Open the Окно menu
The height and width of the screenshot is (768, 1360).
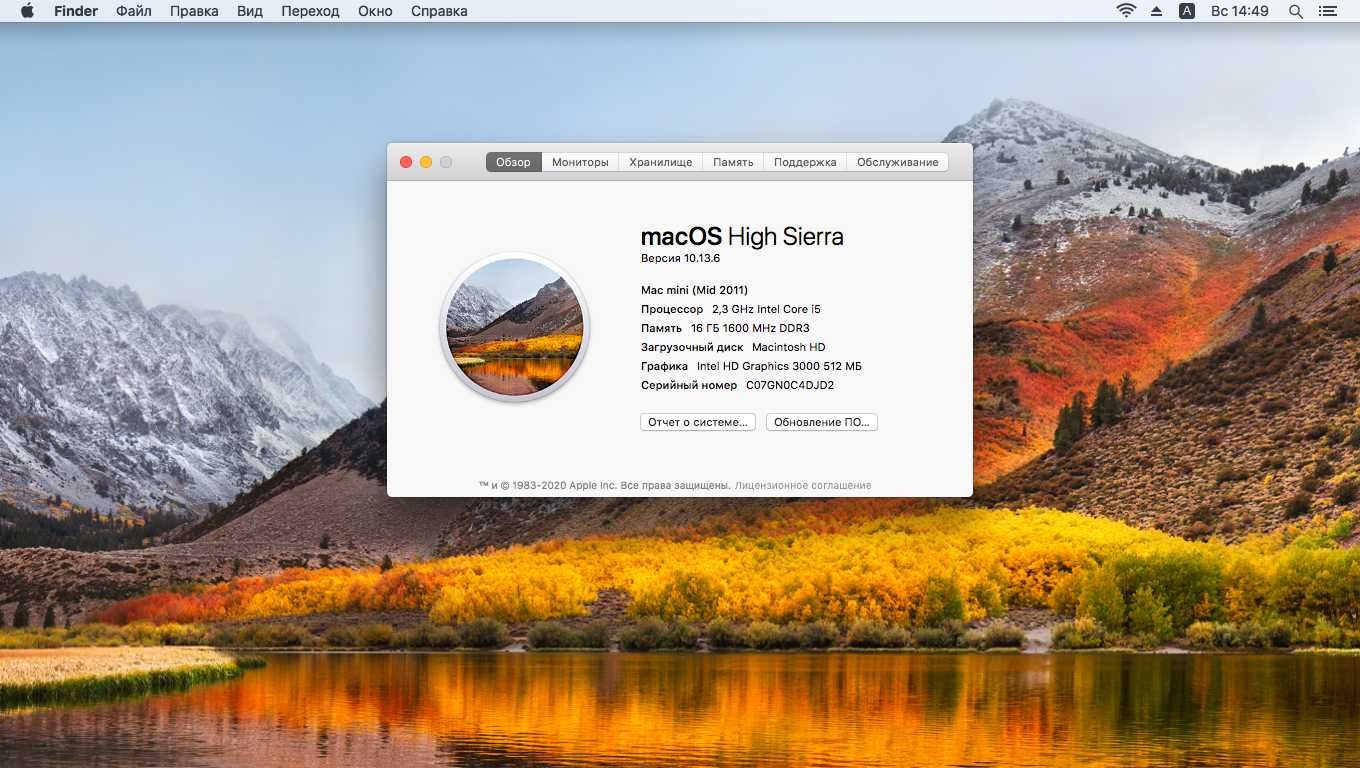375,11
